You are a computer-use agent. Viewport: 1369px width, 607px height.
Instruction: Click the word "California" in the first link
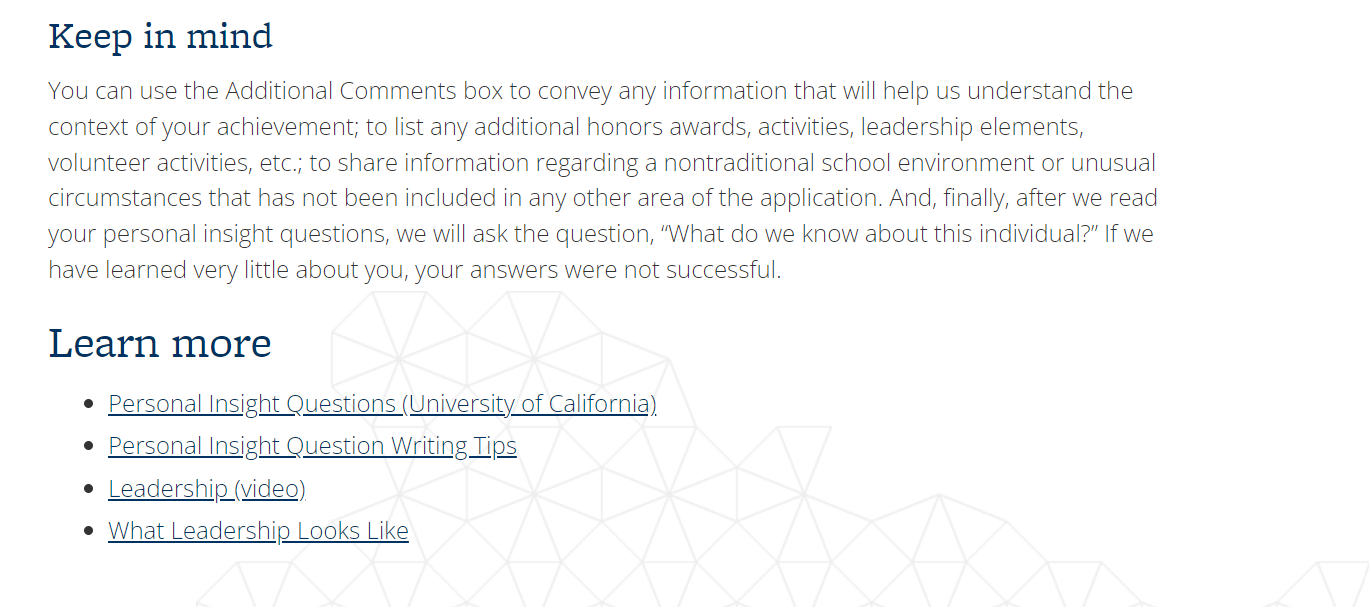[x=599, y=404]
